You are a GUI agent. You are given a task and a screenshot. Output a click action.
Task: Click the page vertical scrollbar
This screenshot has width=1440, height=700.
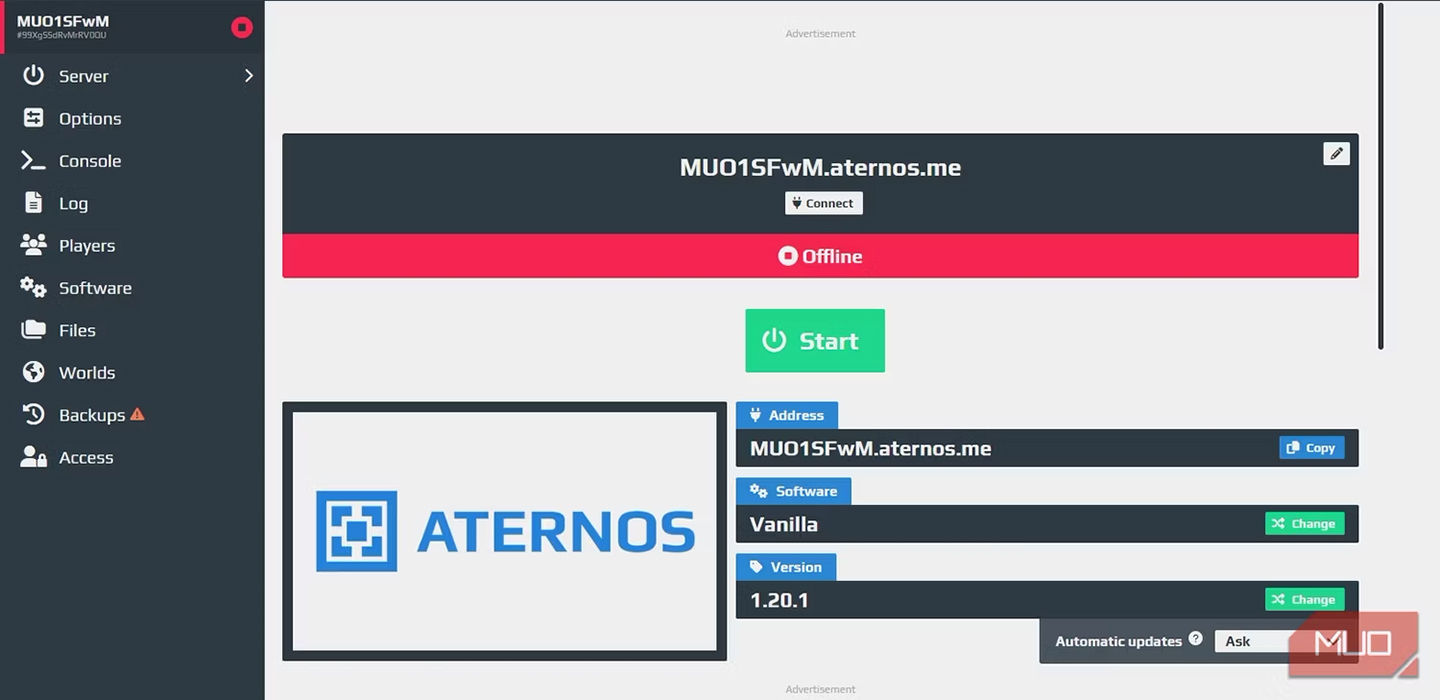1381,176
